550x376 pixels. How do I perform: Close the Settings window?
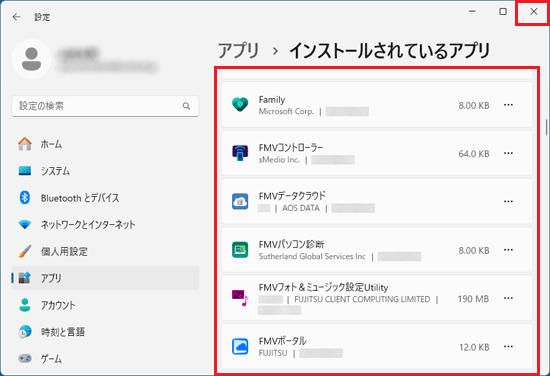[x=534, y=12]
